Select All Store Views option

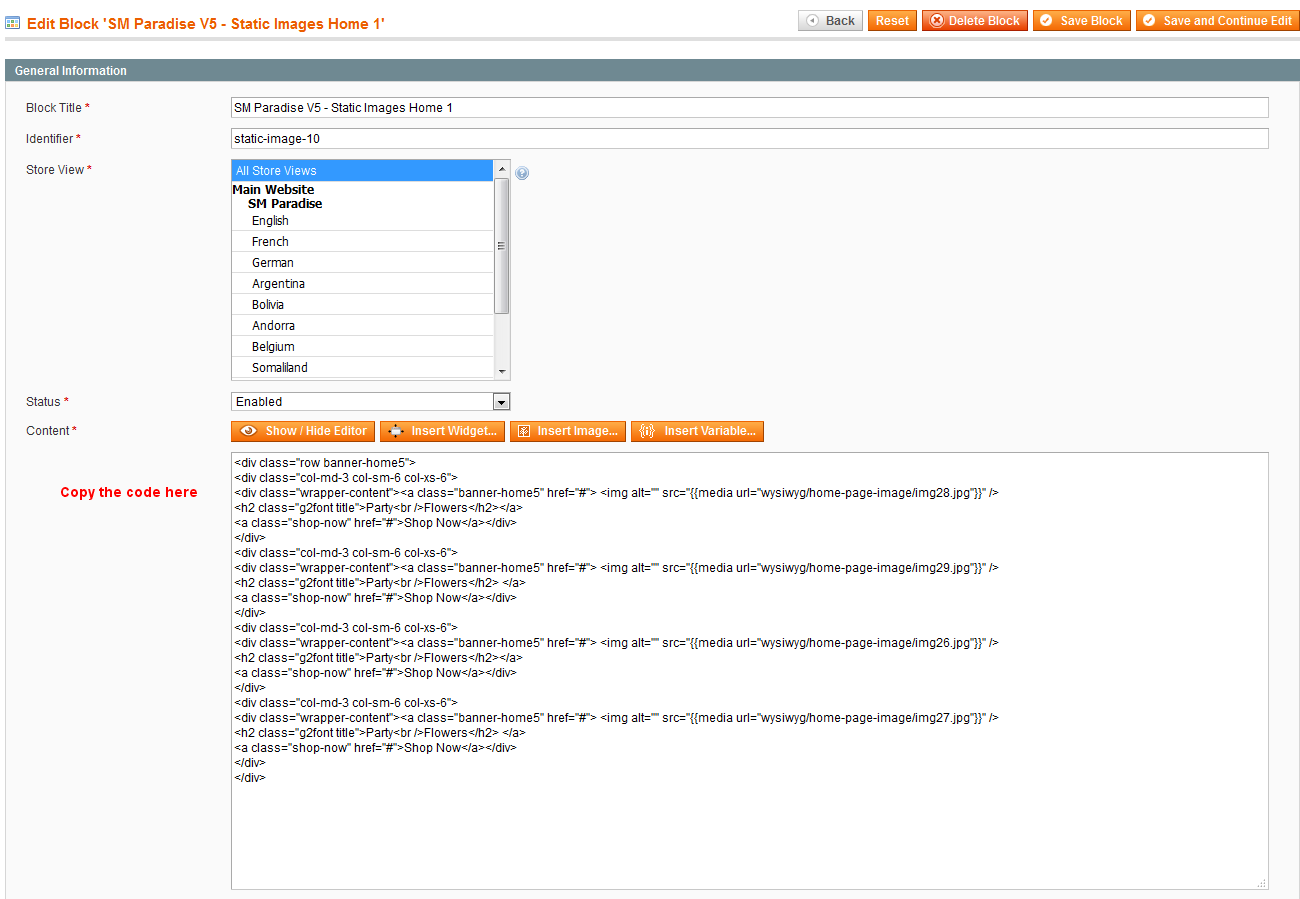pos(363,171)
